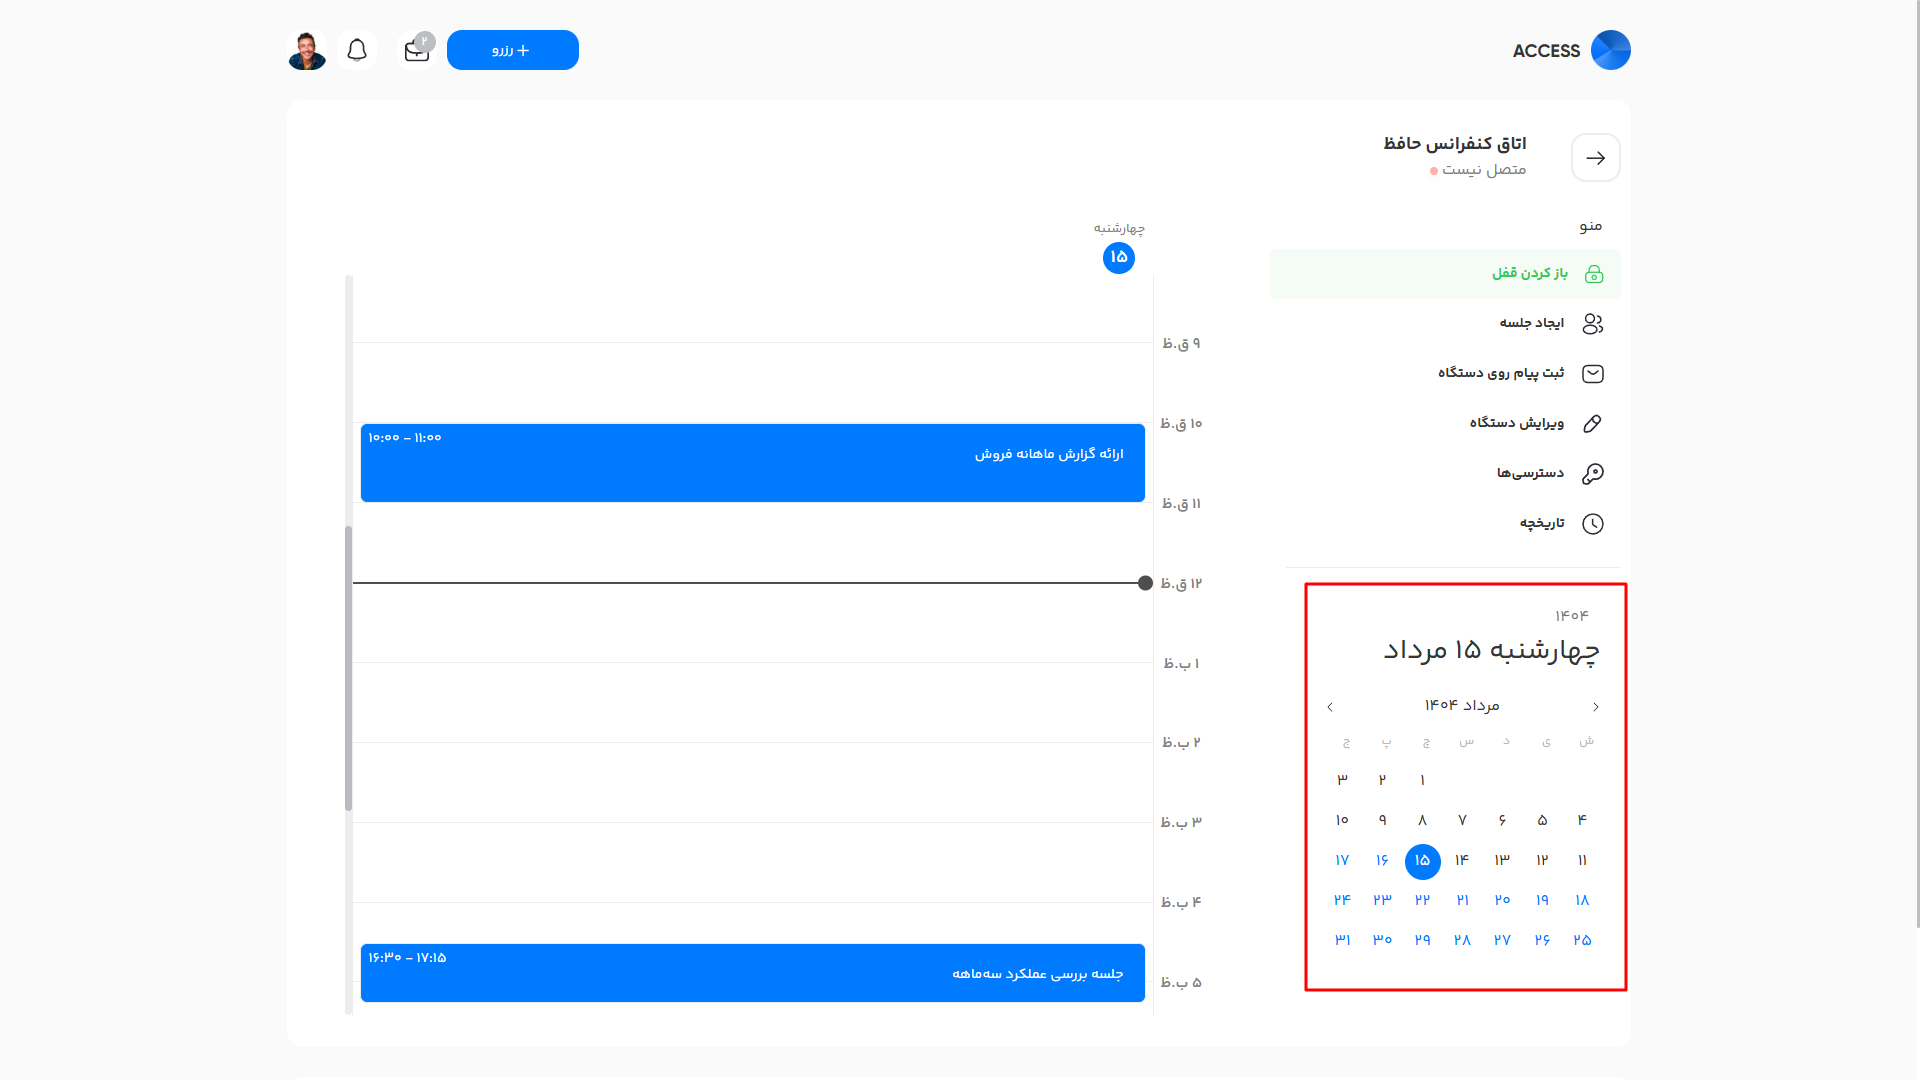Click the unlock icon next to باز کردن قفل
The image size is (1920, 1080).
tap(1595, 273)
